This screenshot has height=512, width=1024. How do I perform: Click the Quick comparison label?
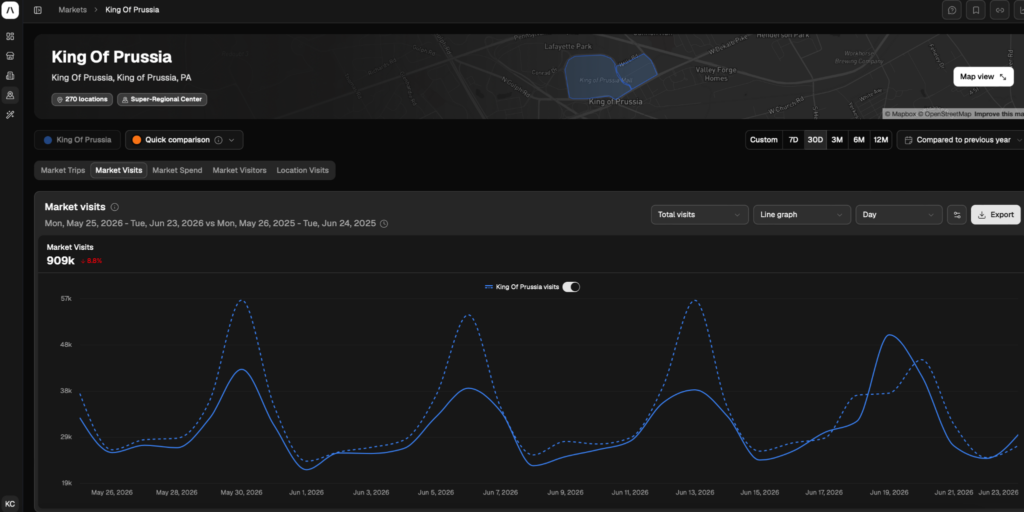[177, 140]
